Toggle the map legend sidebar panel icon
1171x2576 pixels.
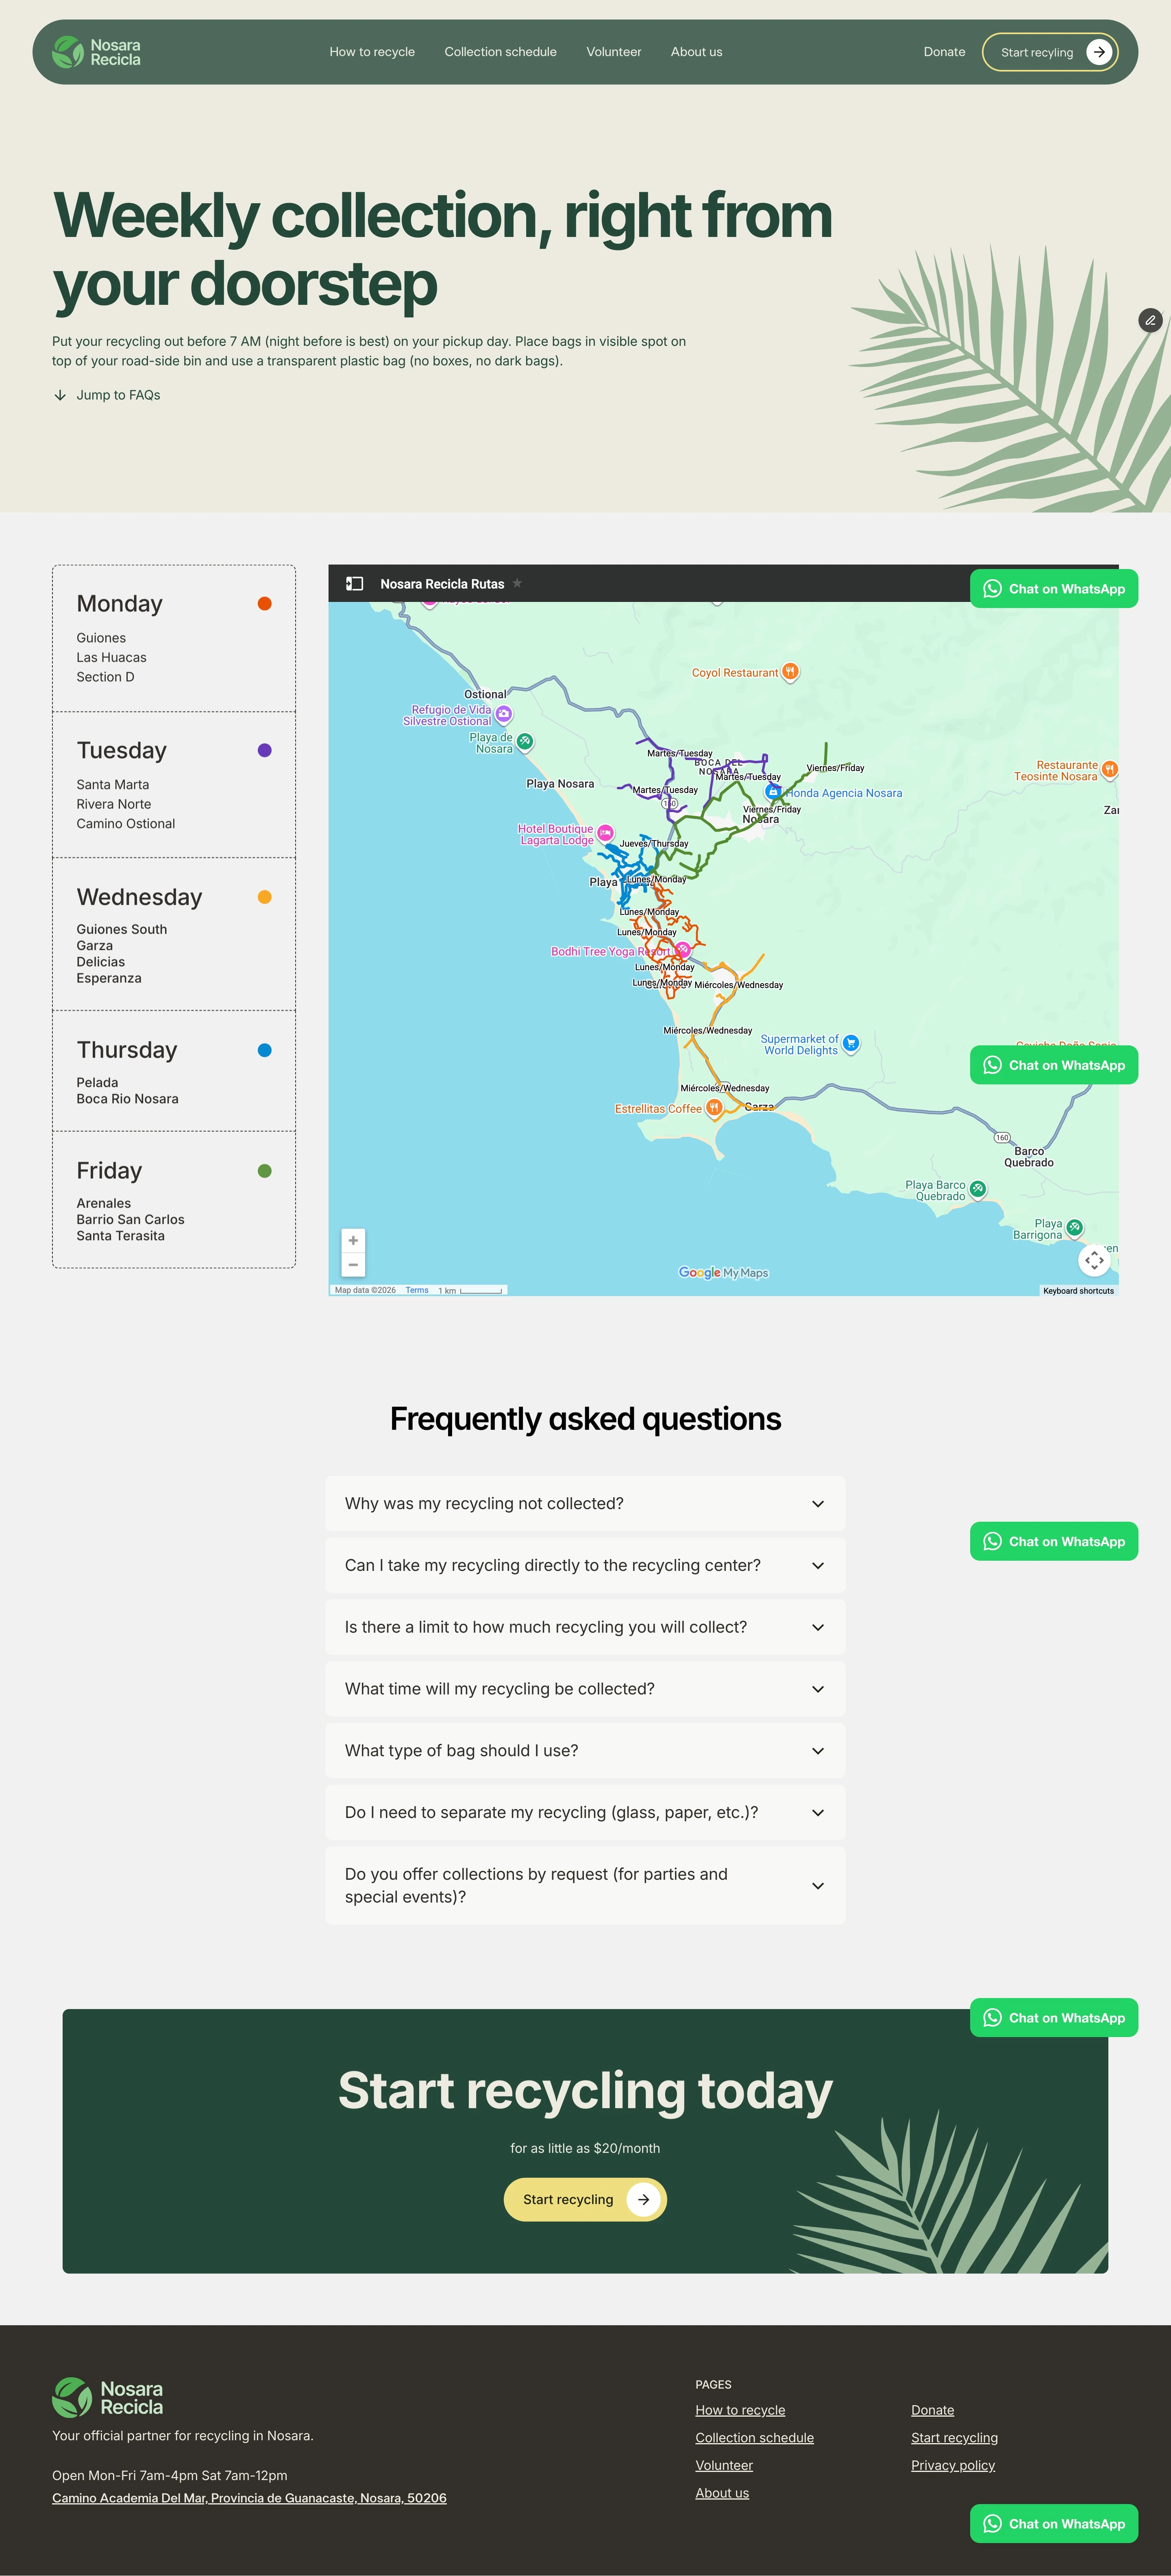354,584
